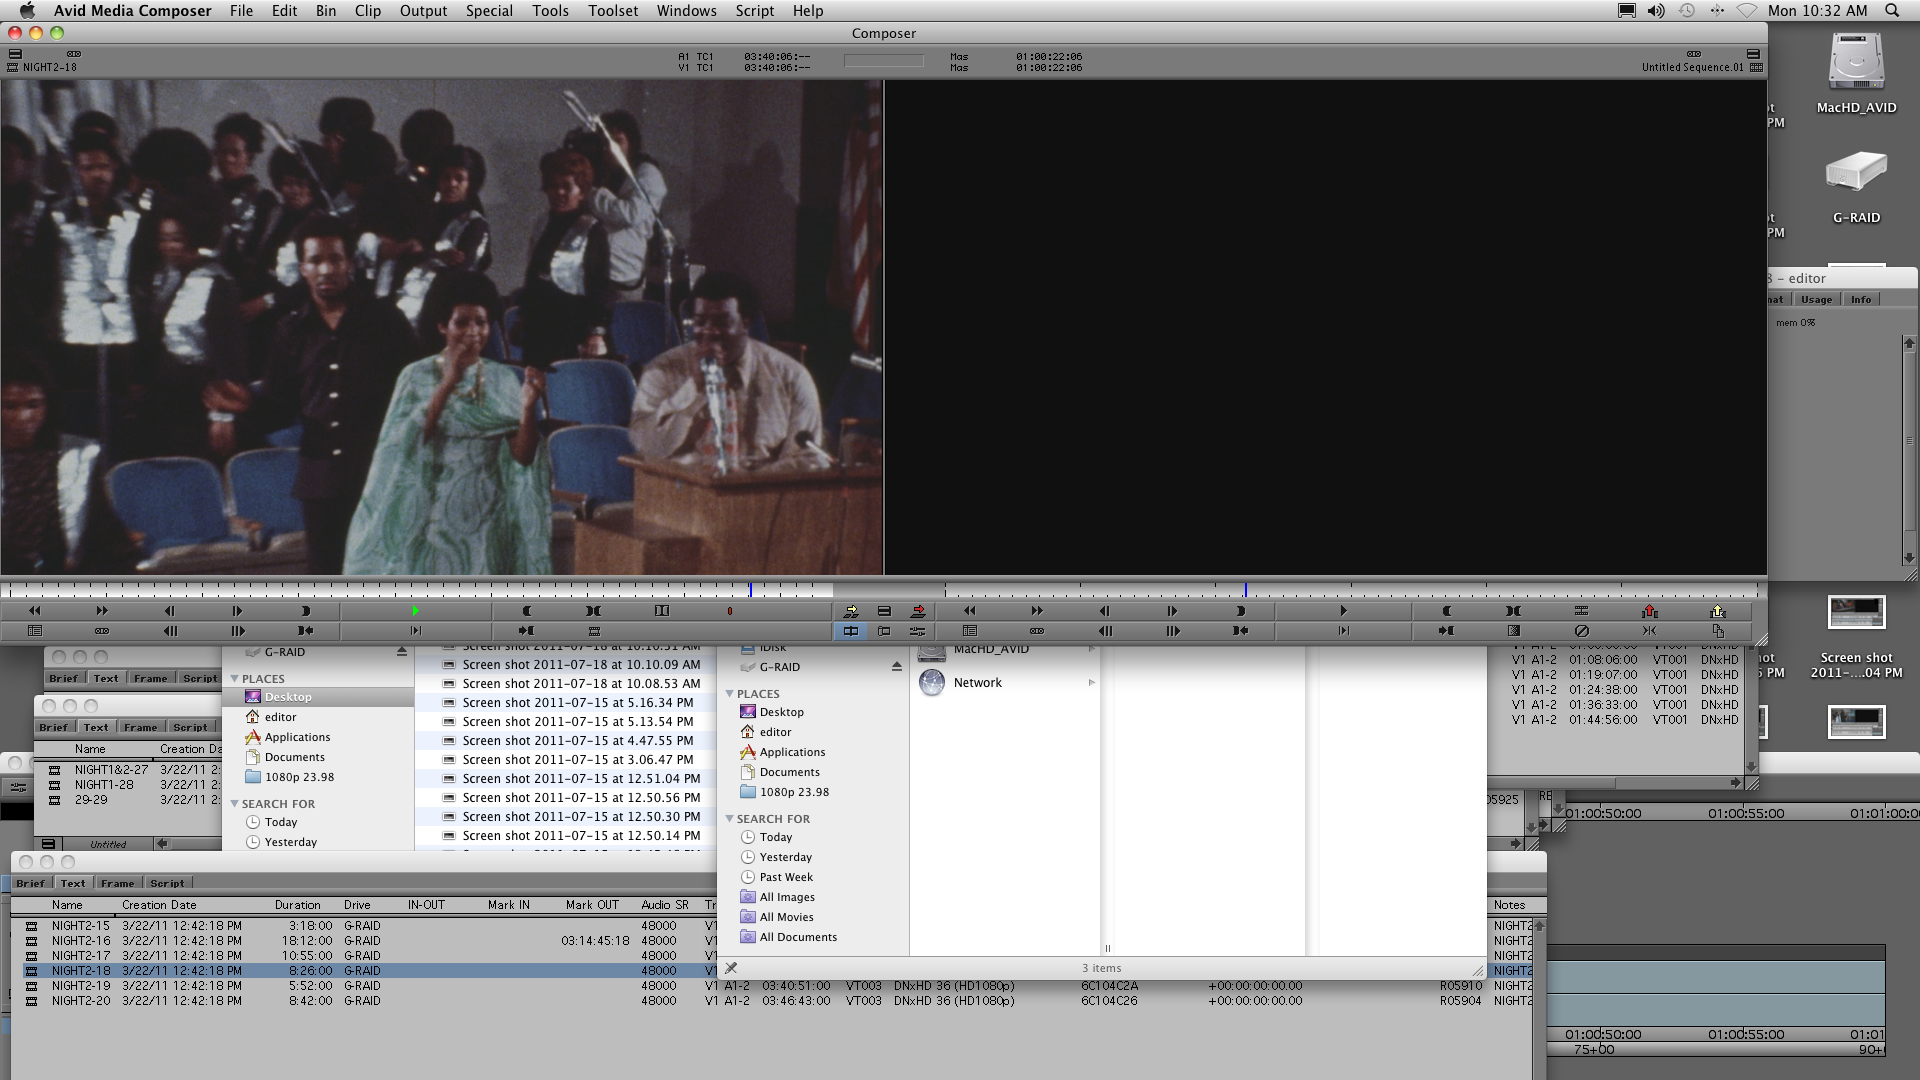Image resolution: width=1920 pixels, height=1080 pixels.
Task: Click the Remove Effect icon in record controls
Action: 1581,631
